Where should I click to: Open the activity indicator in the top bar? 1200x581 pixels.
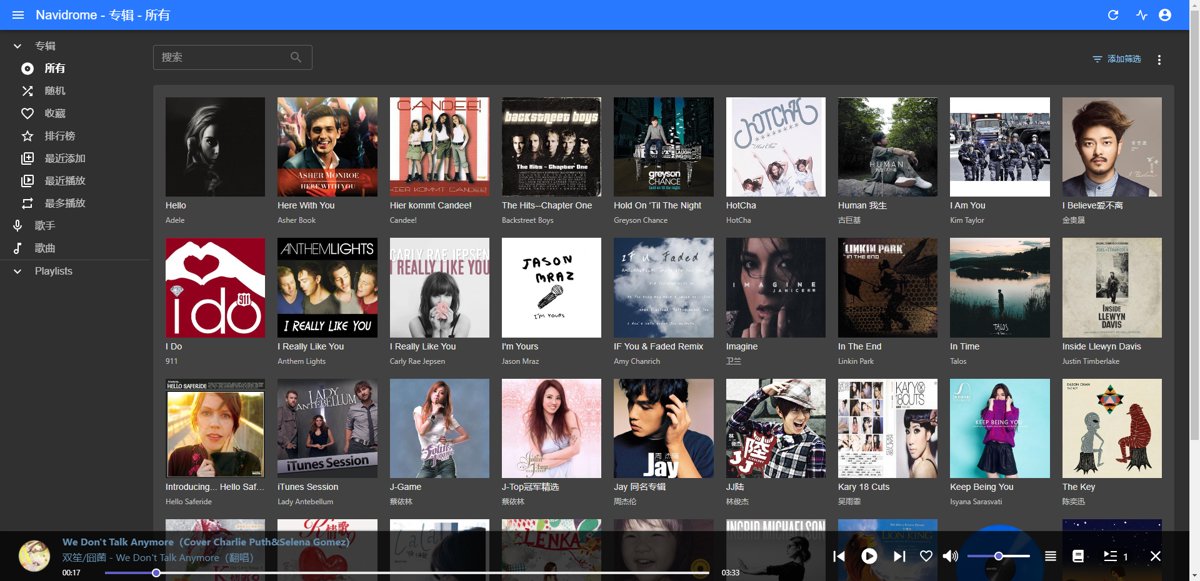[x=1142, y=15]
